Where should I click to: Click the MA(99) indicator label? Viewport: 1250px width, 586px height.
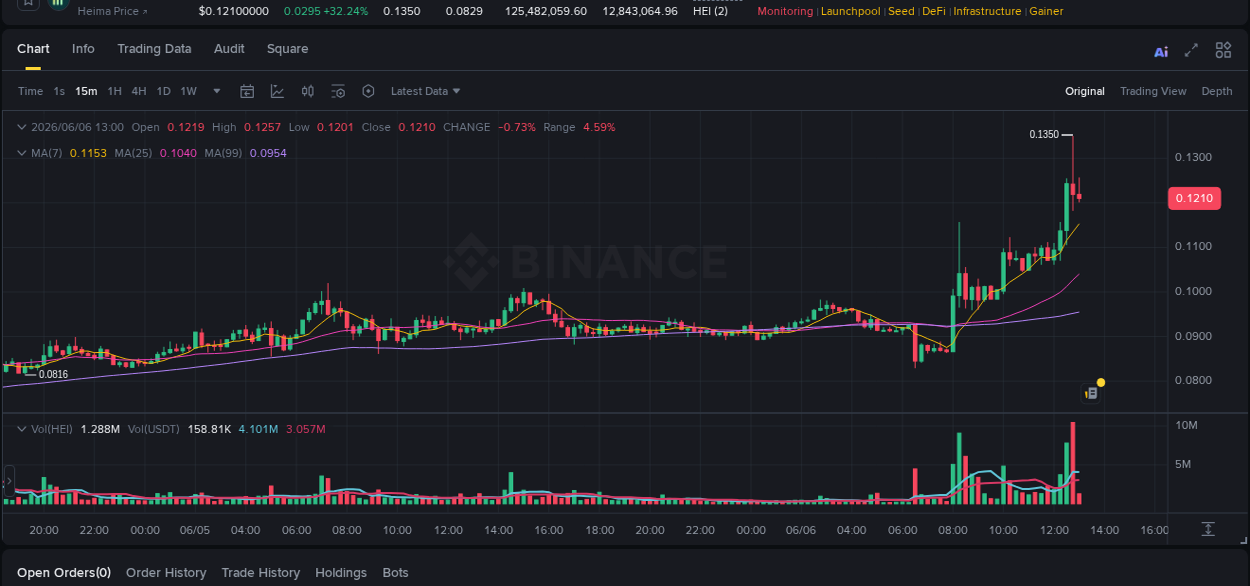pyautogui.click(x=223, y=153)
